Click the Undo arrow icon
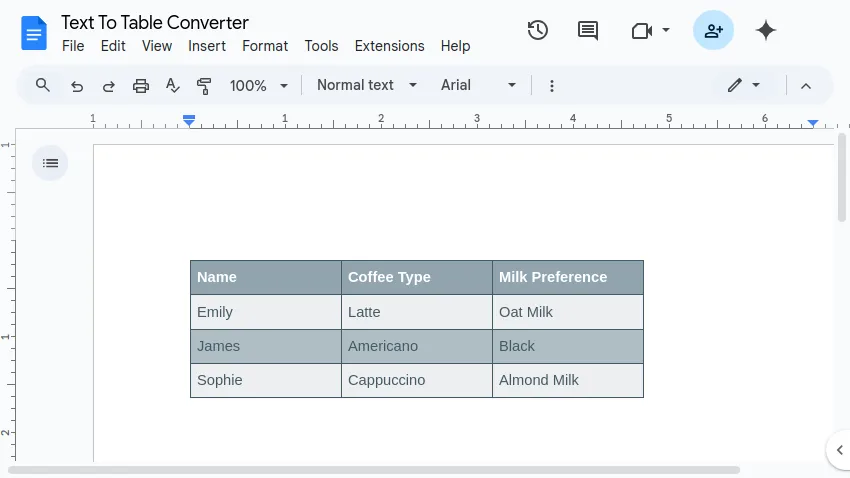This screenshot has height=478, width=850. point(77,86)
